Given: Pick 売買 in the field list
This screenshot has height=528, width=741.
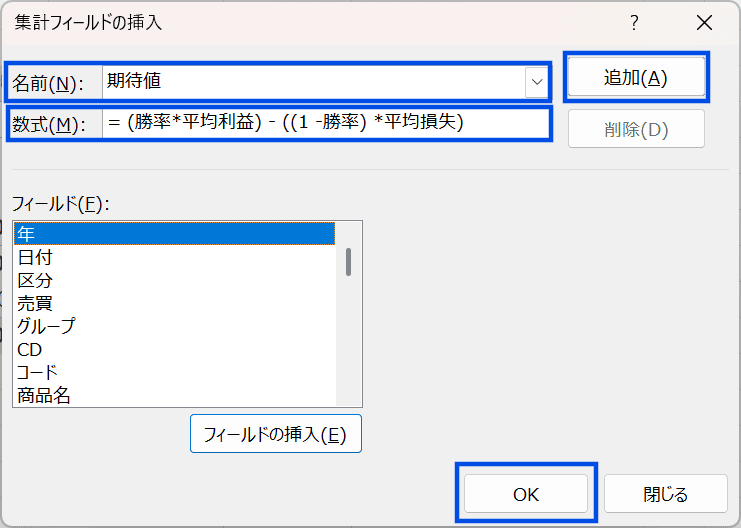Looking at the screenshot, I should 174,303.
